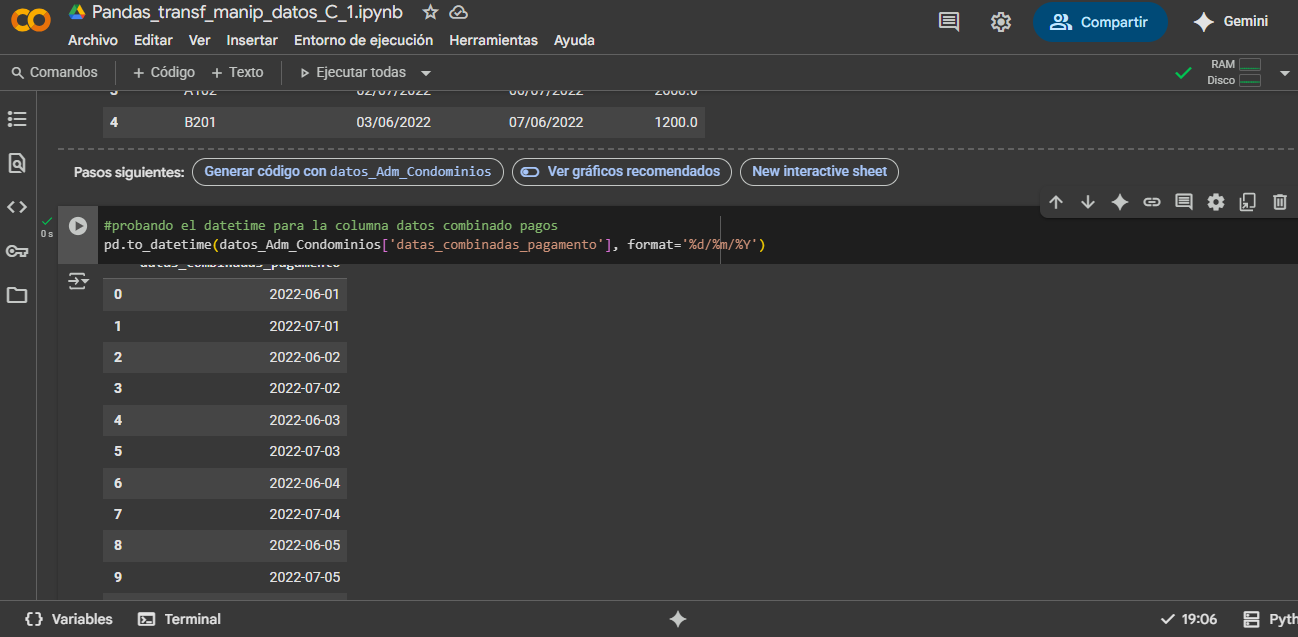The height and width of the screenshot is (637, 1298).
Task: Click the date cell 2022-06-05
Action: click(304, 546)
